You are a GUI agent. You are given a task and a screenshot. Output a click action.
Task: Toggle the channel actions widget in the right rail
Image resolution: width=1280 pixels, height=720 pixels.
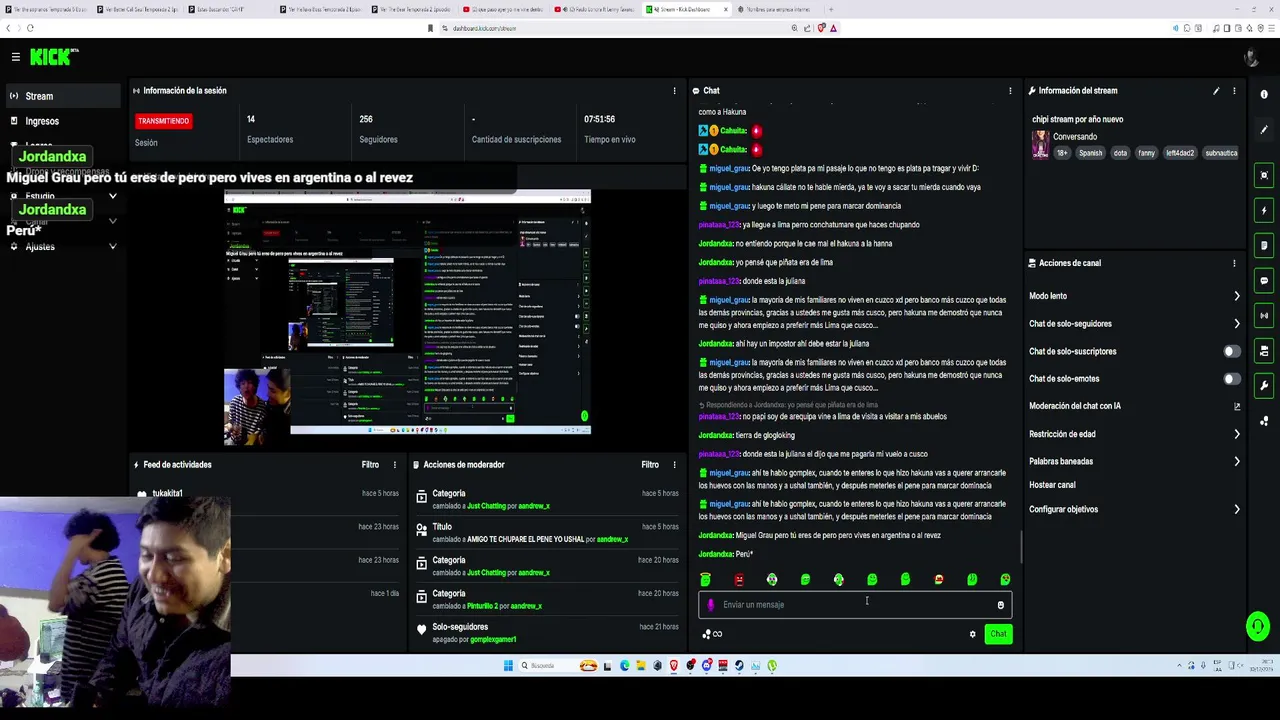[1264, 351]
